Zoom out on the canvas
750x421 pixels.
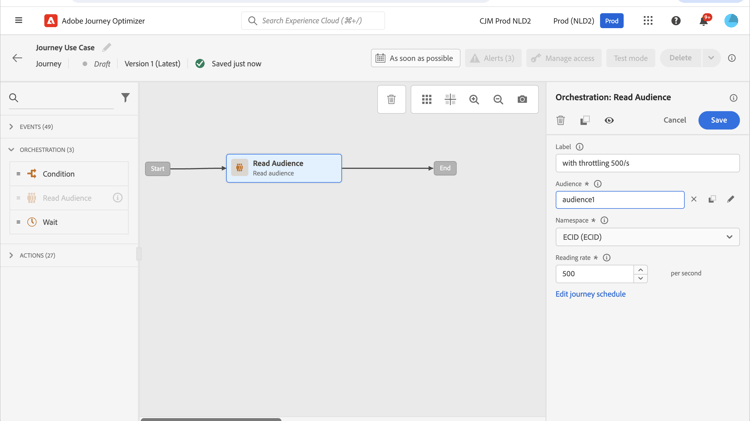[x=498, y=99]
